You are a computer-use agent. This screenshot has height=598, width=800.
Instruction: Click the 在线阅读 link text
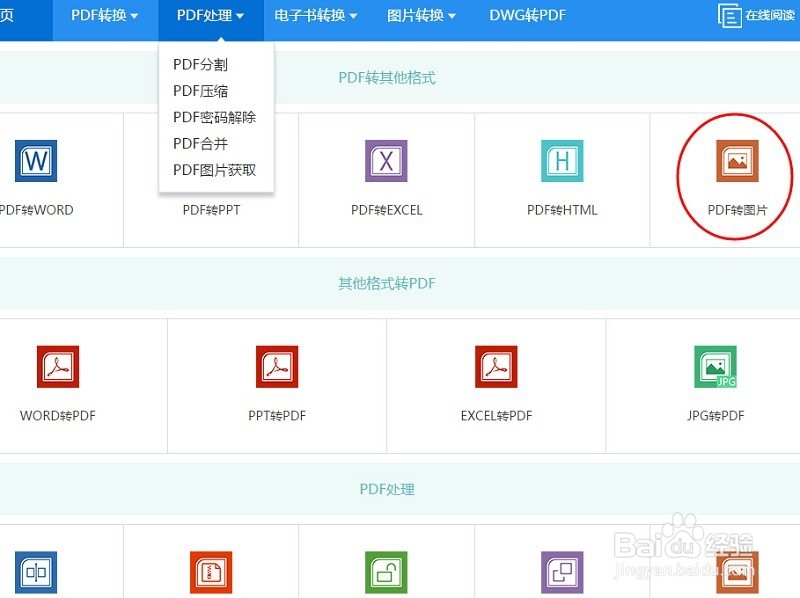(x=770, y=15)
